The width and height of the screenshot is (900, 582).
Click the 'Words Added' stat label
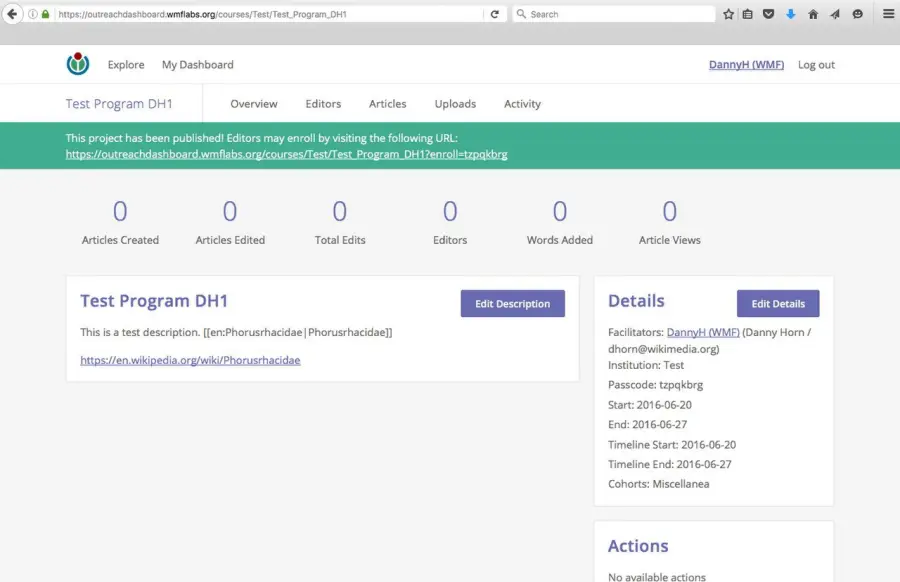560,240
